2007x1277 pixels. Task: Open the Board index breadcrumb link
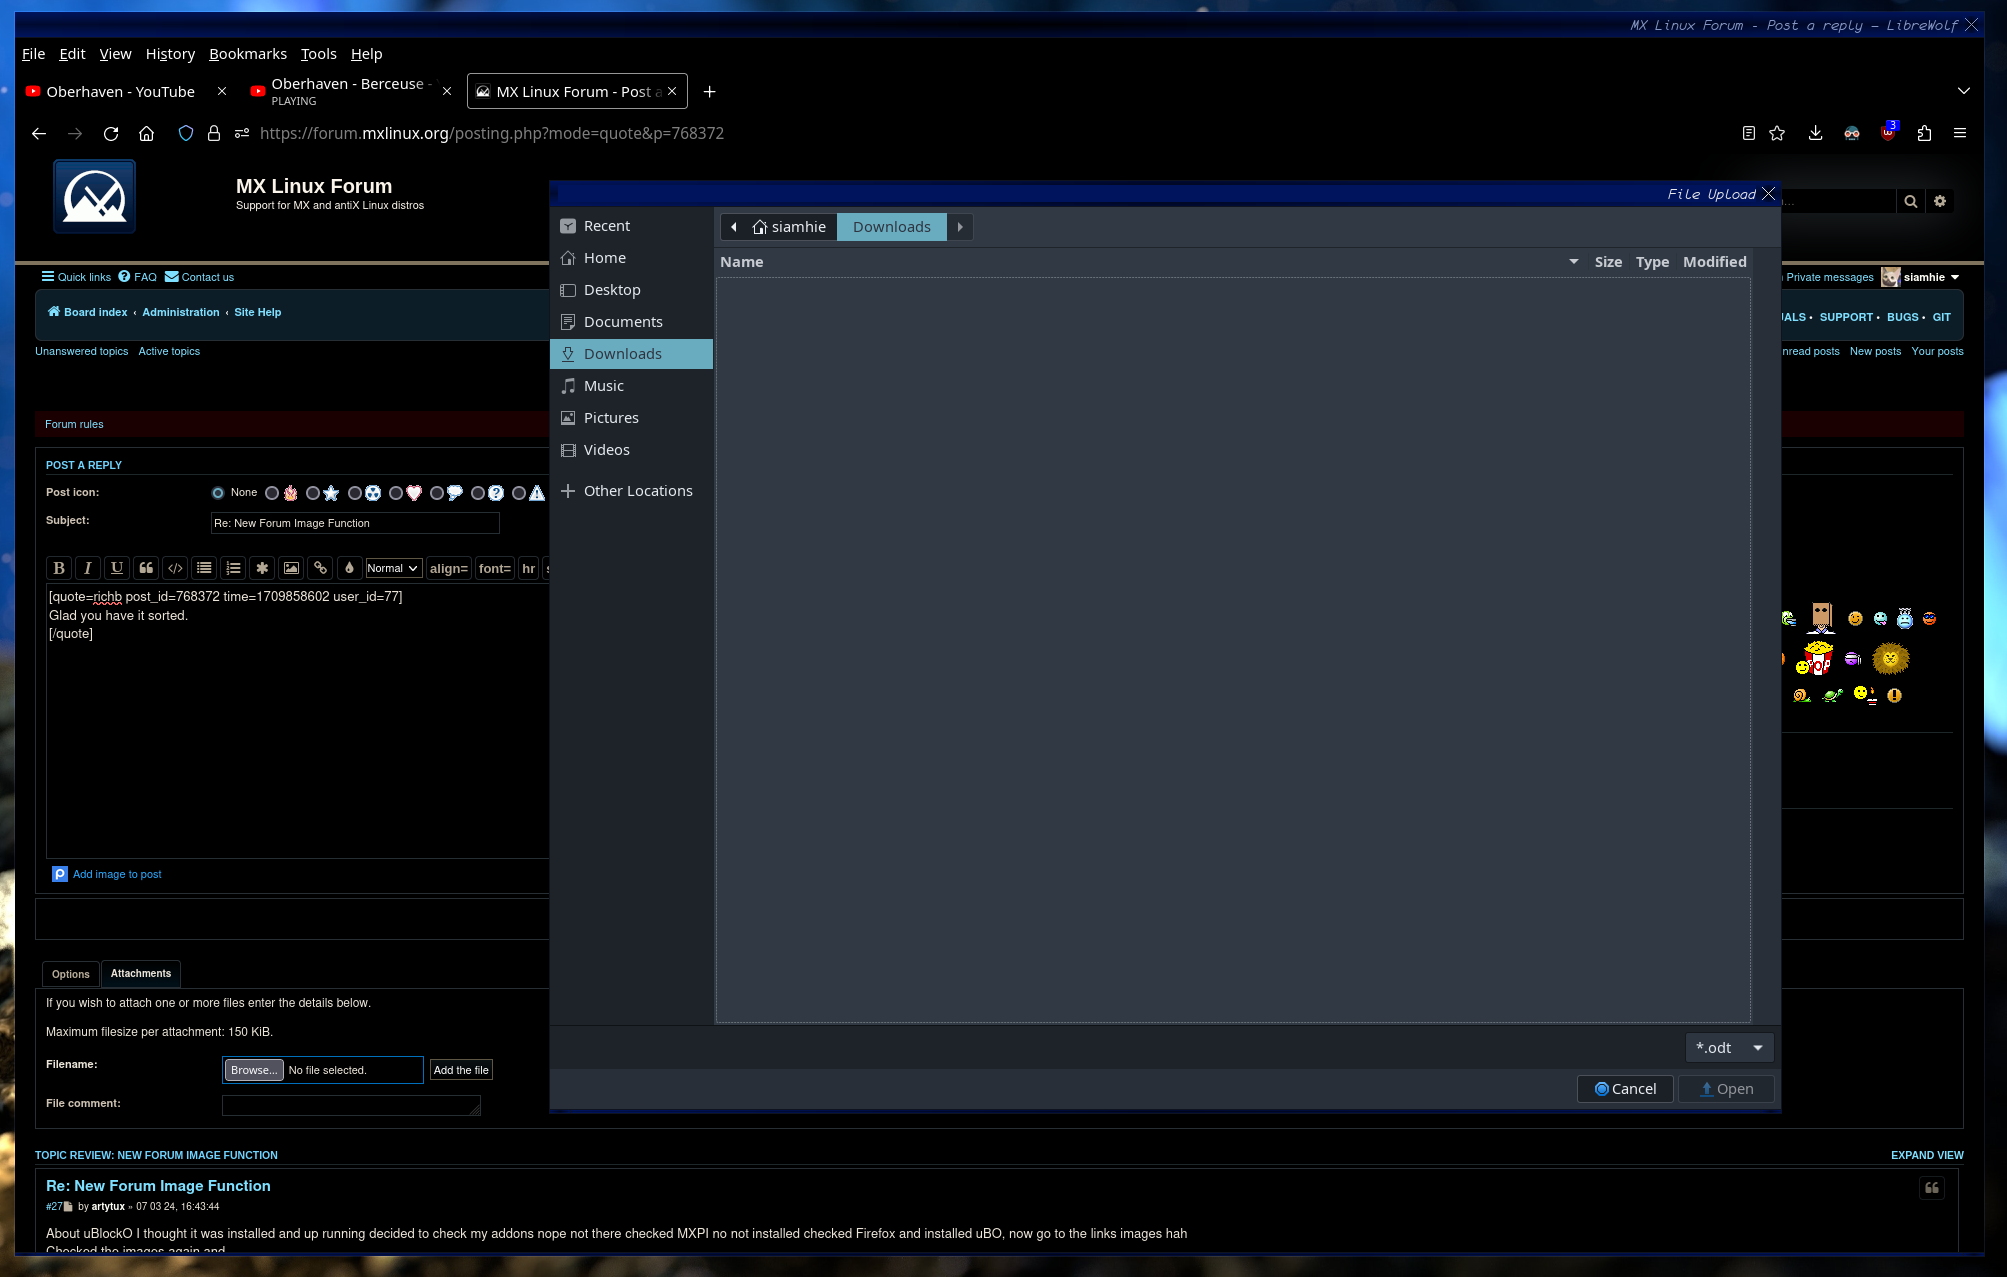pos(88,312)
